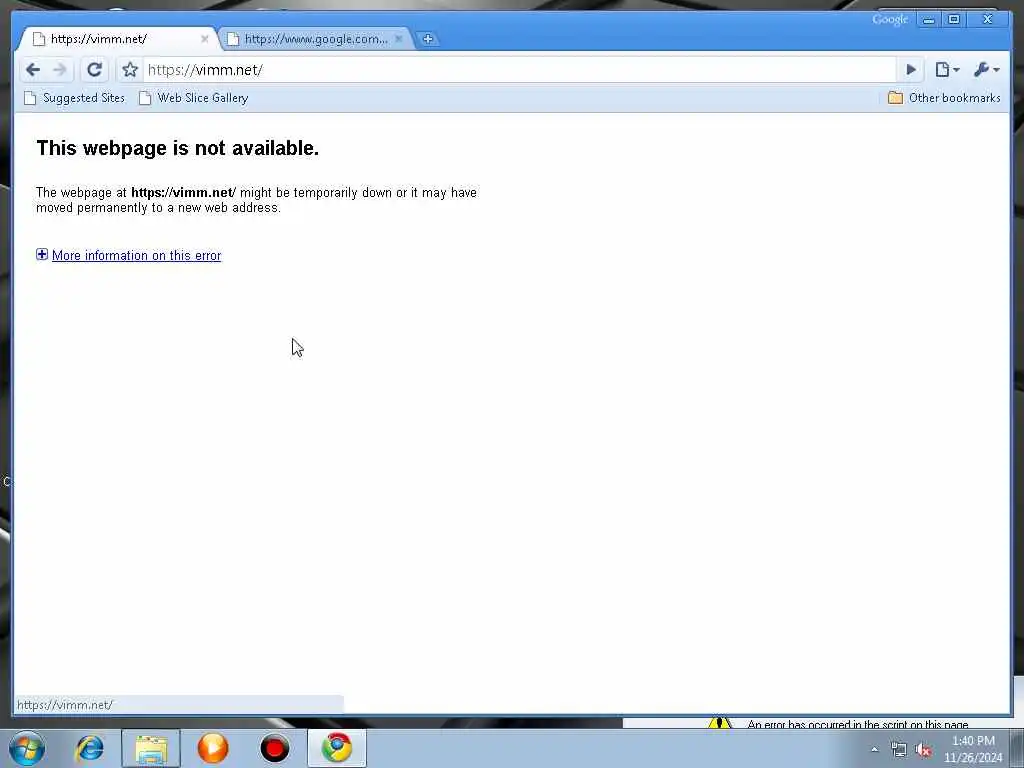Click the bold https://vimm.net/ text in message
The width and height of the screenshot is (1024, 768).
point(184,193)
